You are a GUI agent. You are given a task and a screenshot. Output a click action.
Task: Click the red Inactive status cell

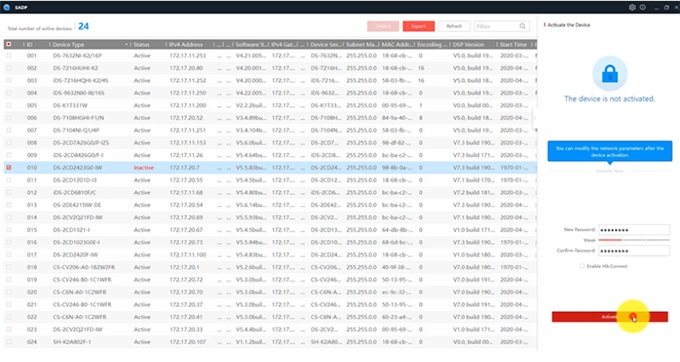[144, 167]
